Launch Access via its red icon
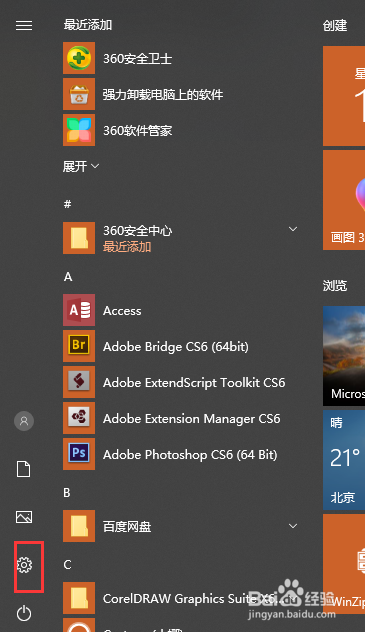This screenshot has width=365, height=632. pyautogui.click(x=79, y=310)
